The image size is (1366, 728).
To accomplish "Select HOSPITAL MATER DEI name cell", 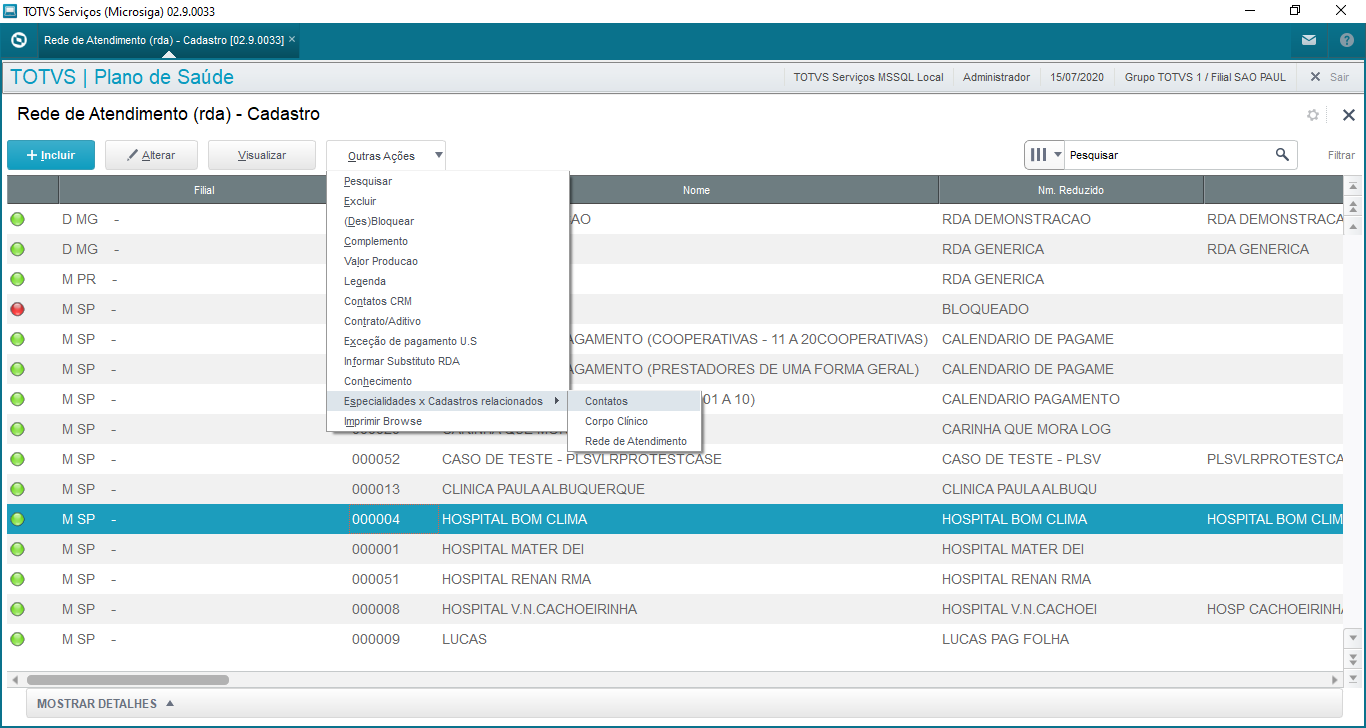I will pos(513,549).
